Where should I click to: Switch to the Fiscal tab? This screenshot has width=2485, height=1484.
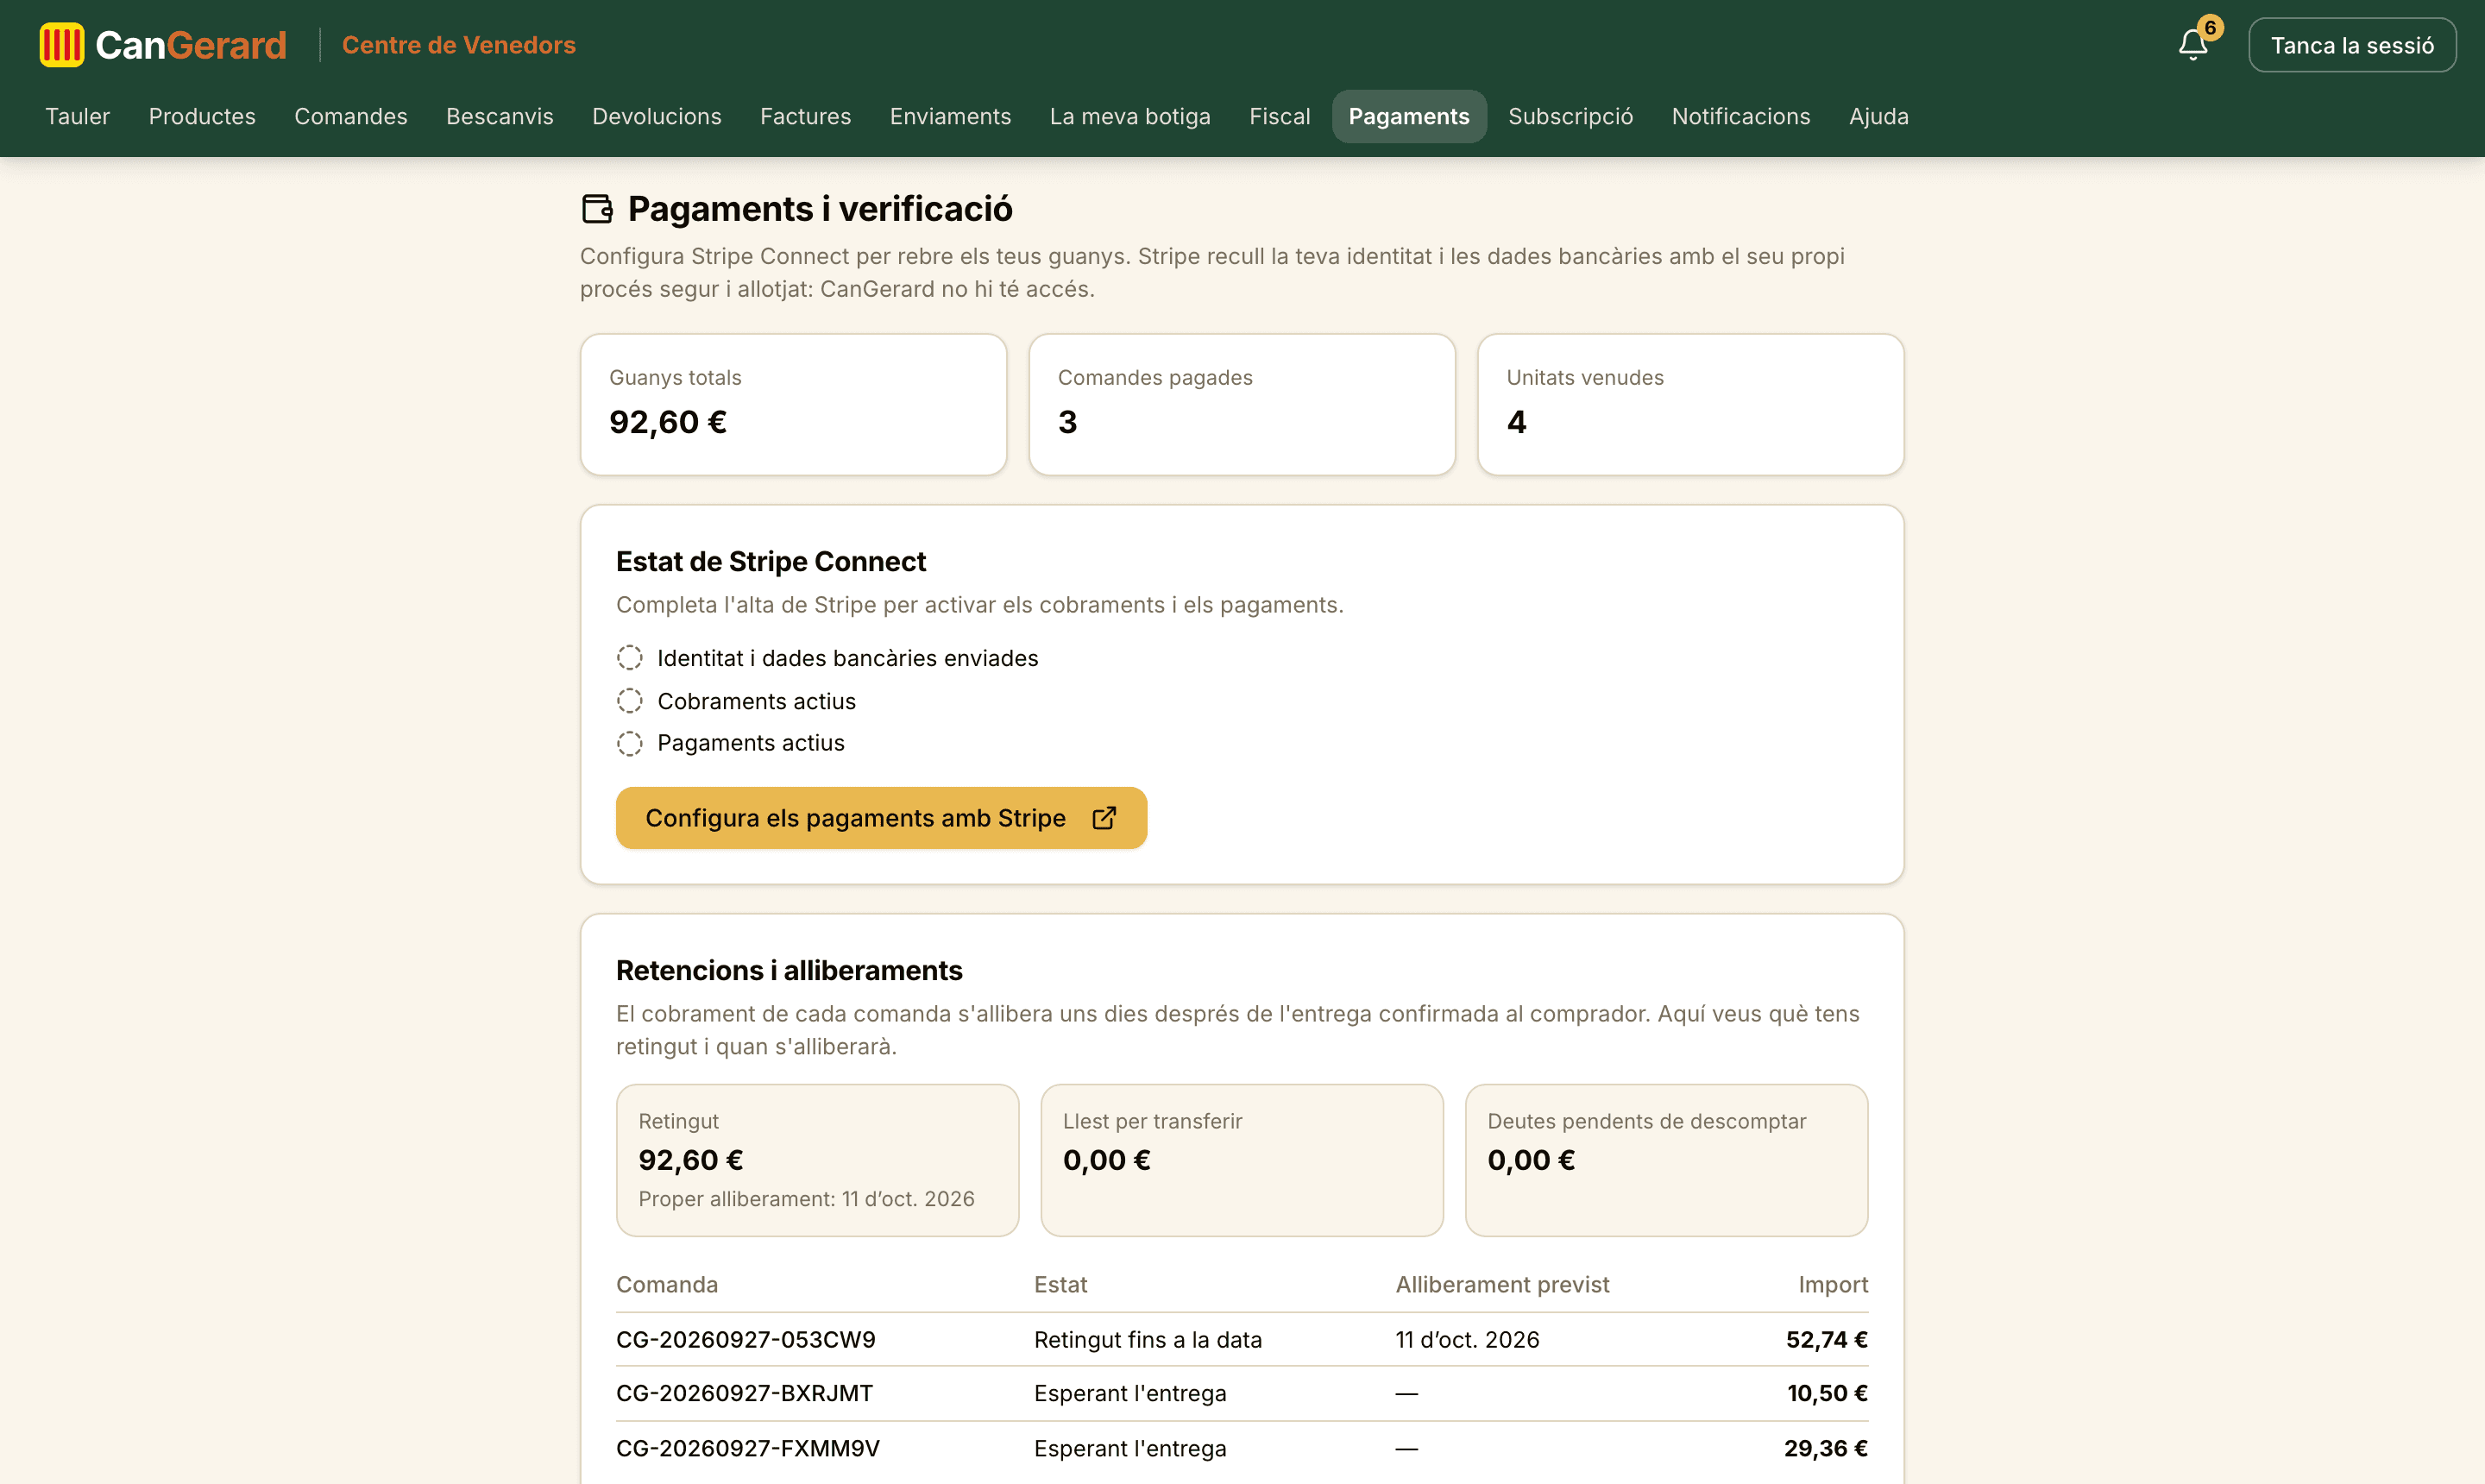(1280, 116)
